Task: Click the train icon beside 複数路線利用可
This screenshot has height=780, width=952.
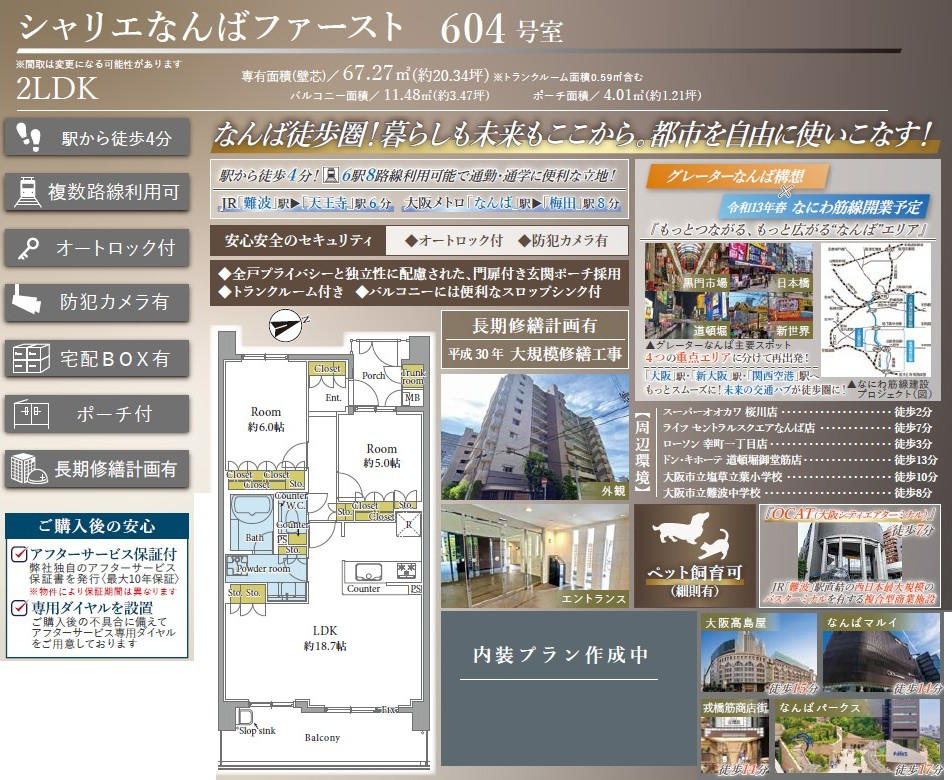Action: tap(28, 192)
